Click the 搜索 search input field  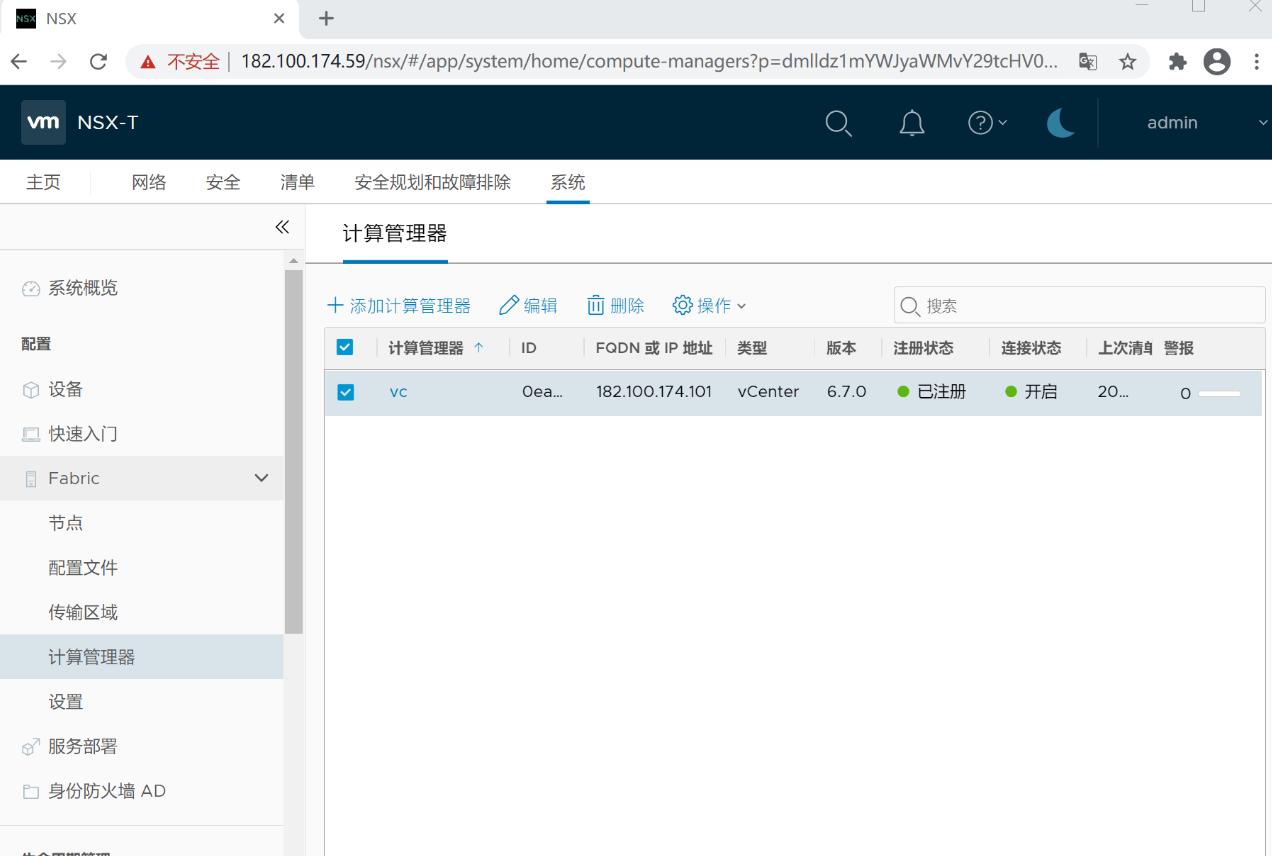pyautogui.click(x=1080, y=306)
